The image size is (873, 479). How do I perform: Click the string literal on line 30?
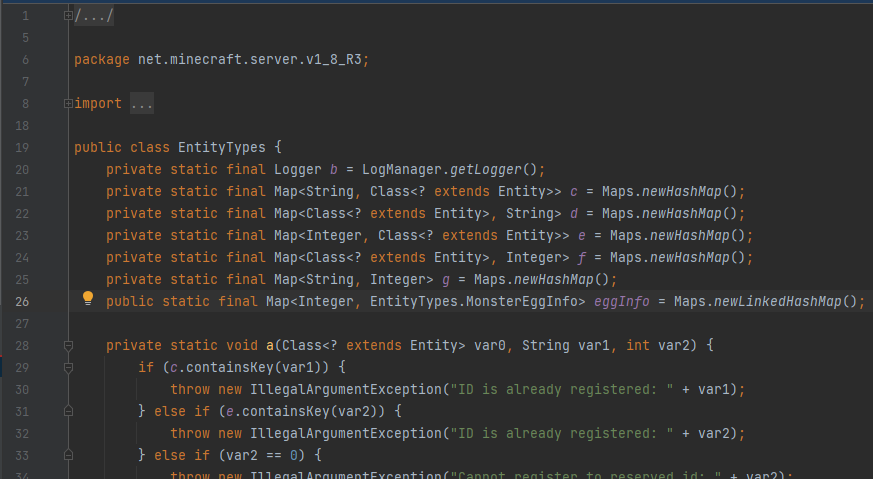(561, 390)
